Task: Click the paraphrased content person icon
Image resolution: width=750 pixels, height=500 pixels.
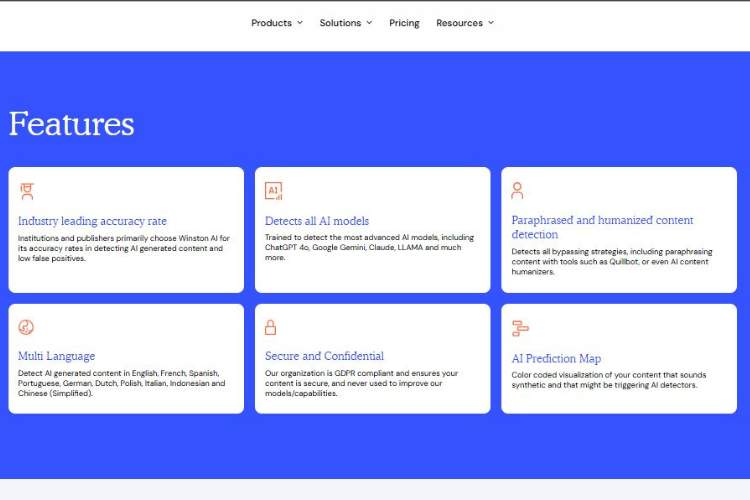Action: point(517,190)
